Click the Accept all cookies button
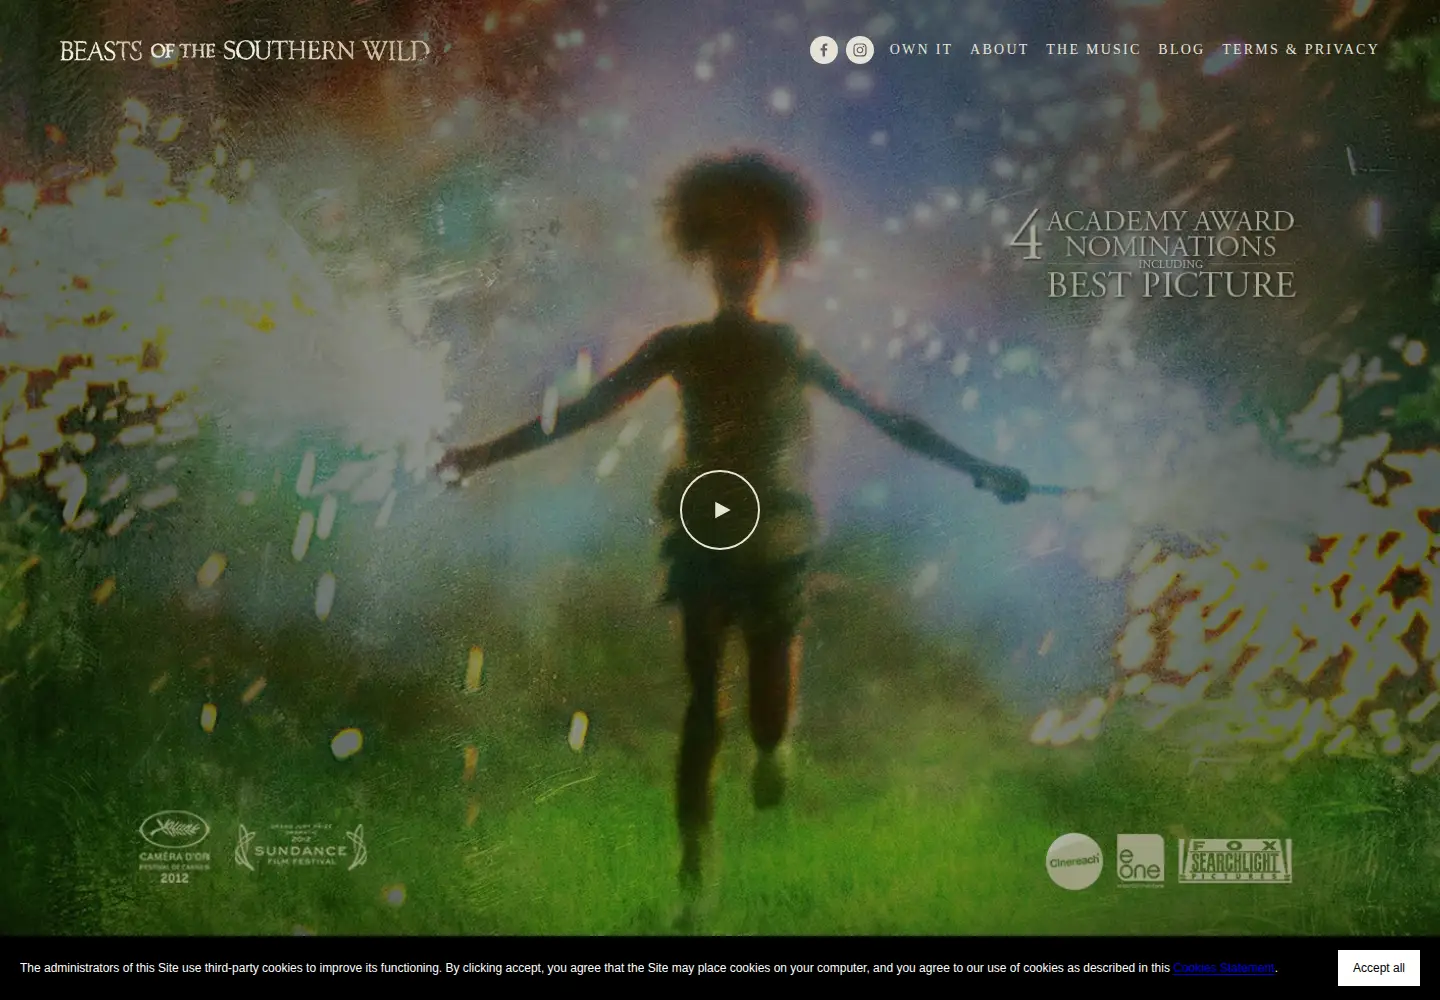 point(1379,968)
